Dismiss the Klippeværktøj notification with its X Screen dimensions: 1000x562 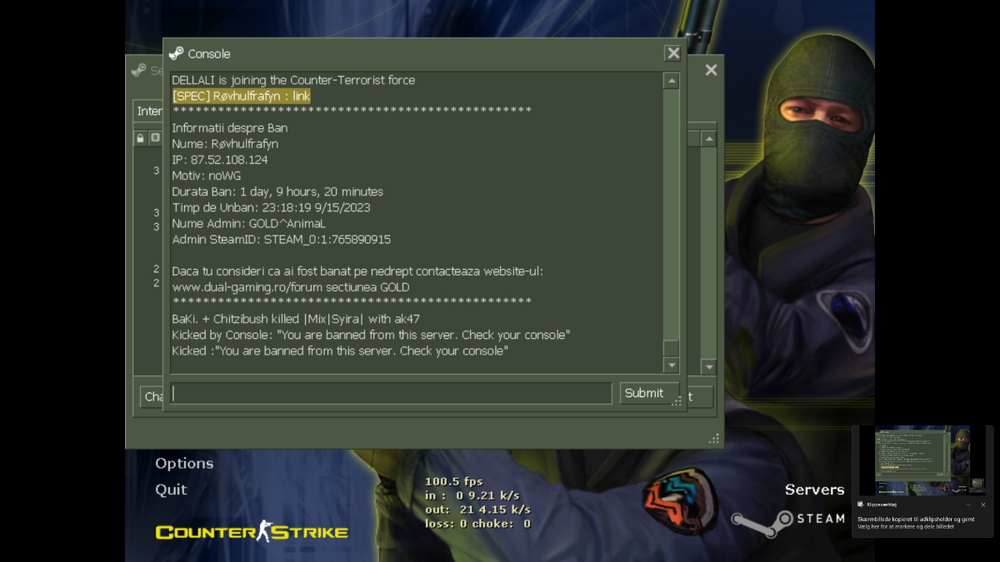pyautogui.click(x=983, y=505)
